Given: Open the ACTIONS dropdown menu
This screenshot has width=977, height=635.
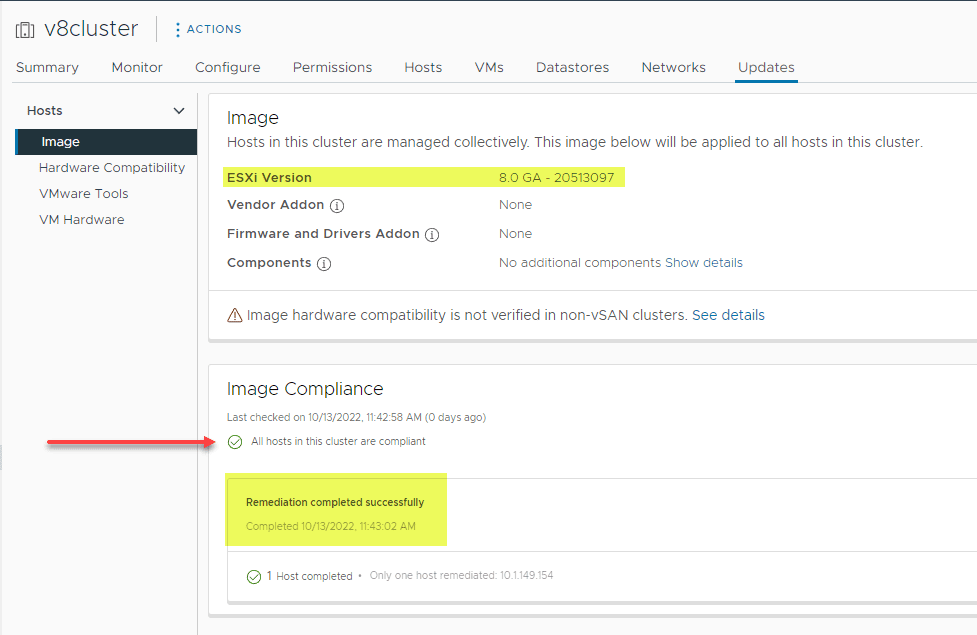Looking at the screenshot, I should coord(214,29).
